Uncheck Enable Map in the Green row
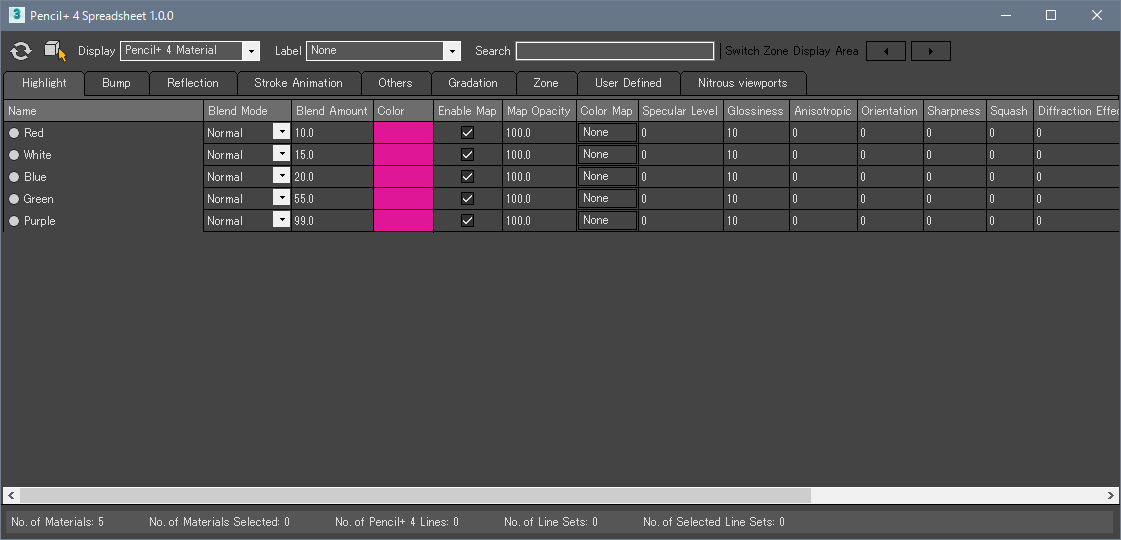Image resolution: width=1121 pixels, height=540 pixels. click(x=467, y=199)
